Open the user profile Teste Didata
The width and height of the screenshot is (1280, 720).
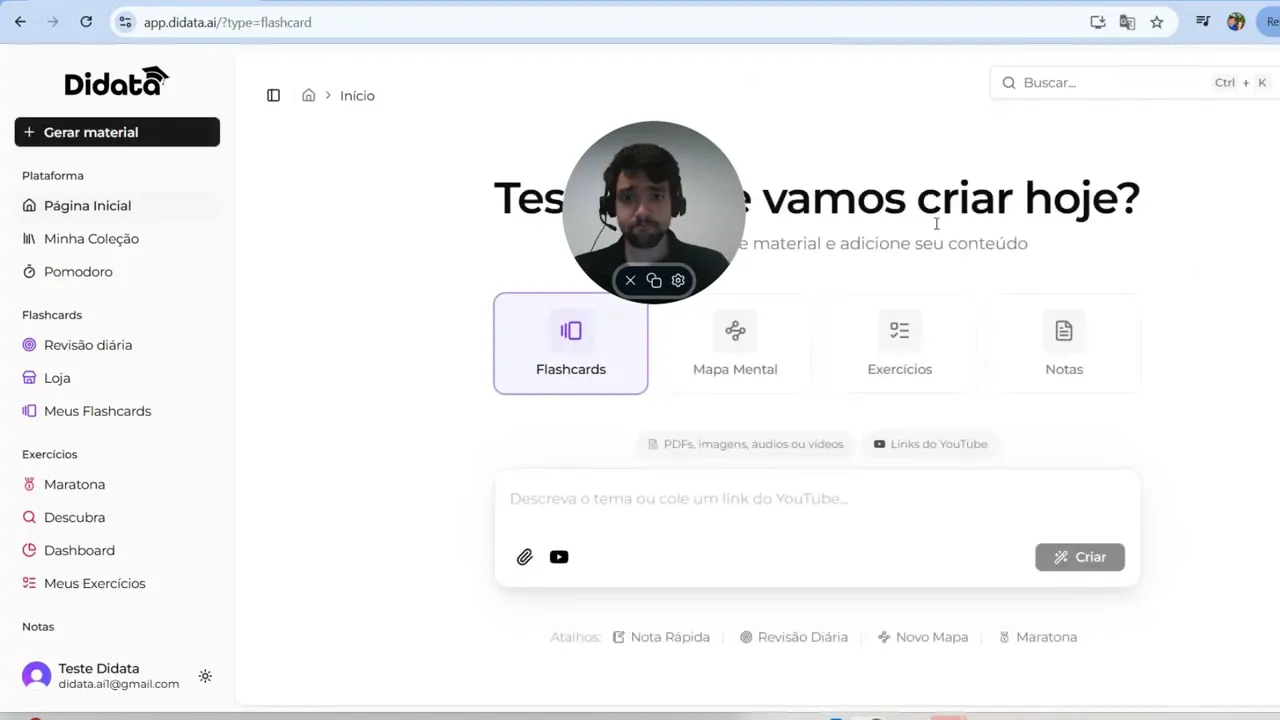pos(99,675)
